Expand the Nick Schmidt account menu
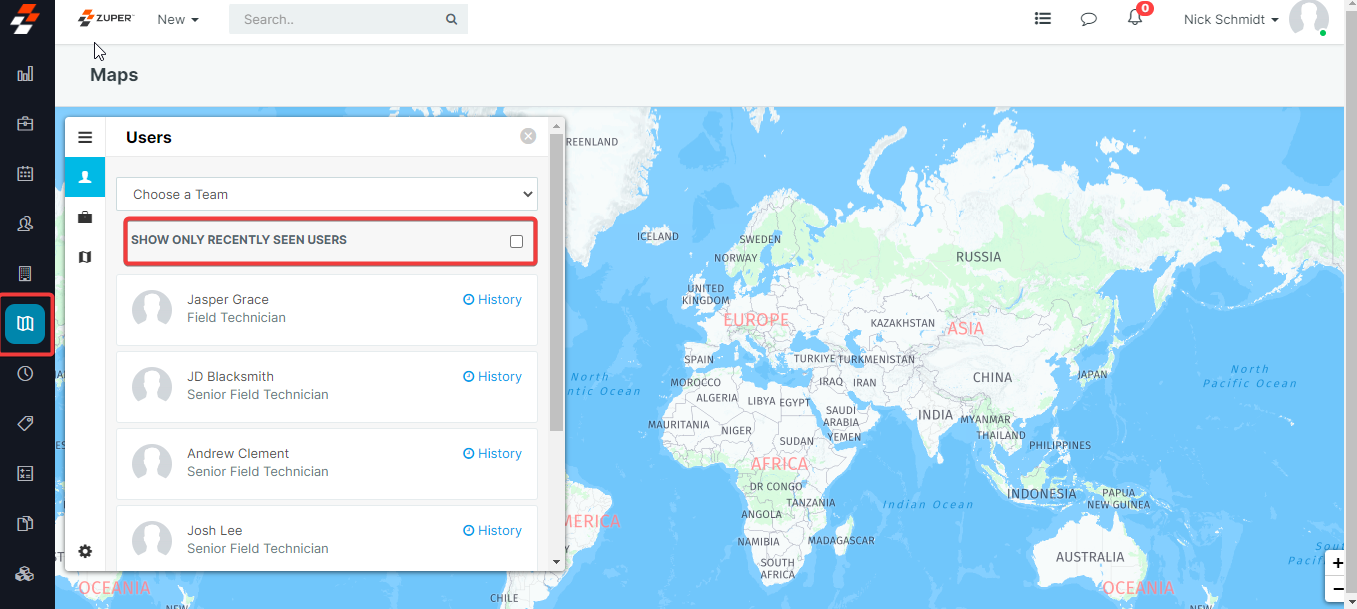This screenshot has width=1357, height=609. [x=1230, y=19]
